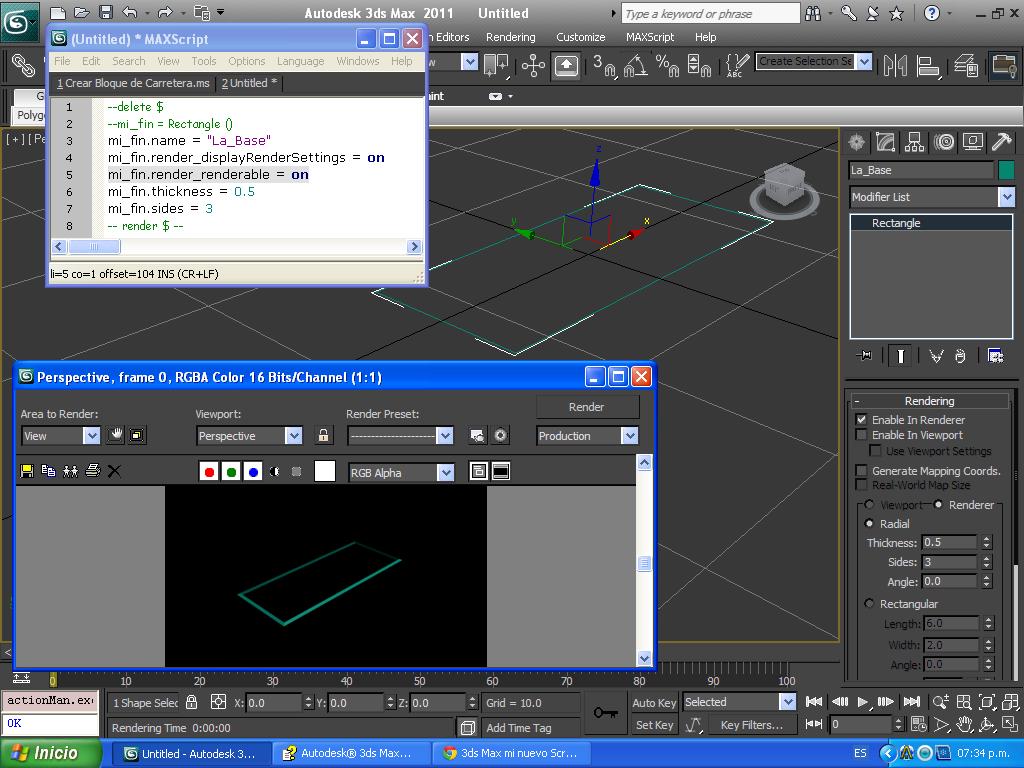Select Viewport radio option
Viewport: 1024px width, 768px height.
click(869, 504)
